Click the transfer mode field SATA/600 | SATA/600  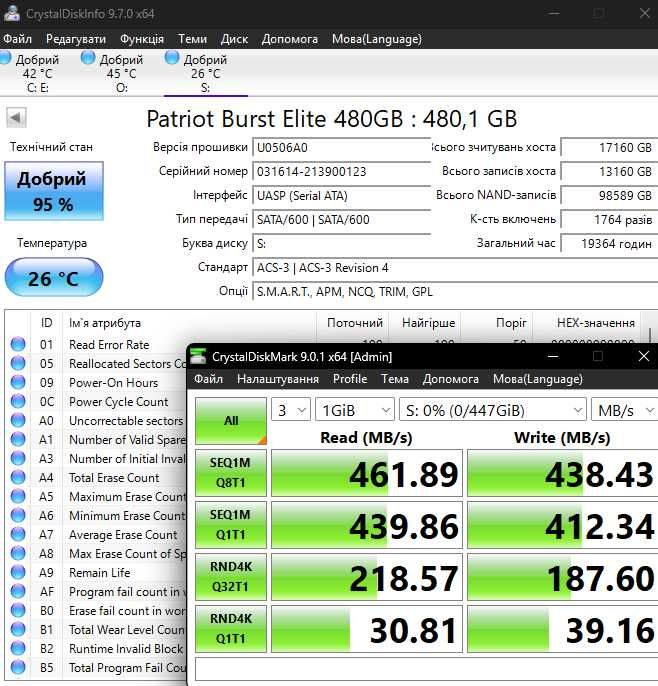click(x=341, y=220)
